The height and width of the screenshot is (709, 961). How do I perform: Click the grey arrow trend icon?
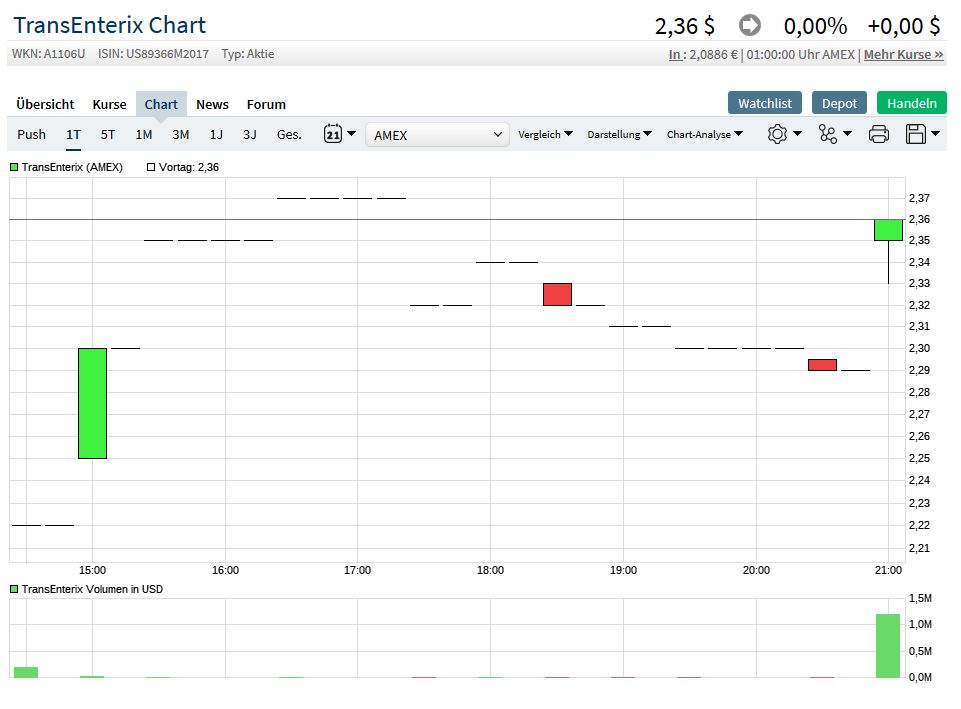point(750,25)
